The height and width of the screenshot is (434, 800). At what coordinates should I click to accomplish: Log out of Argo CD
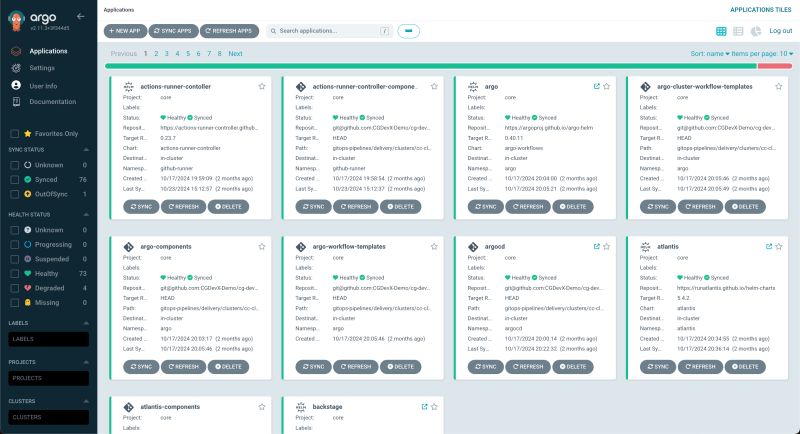[781, 31]
